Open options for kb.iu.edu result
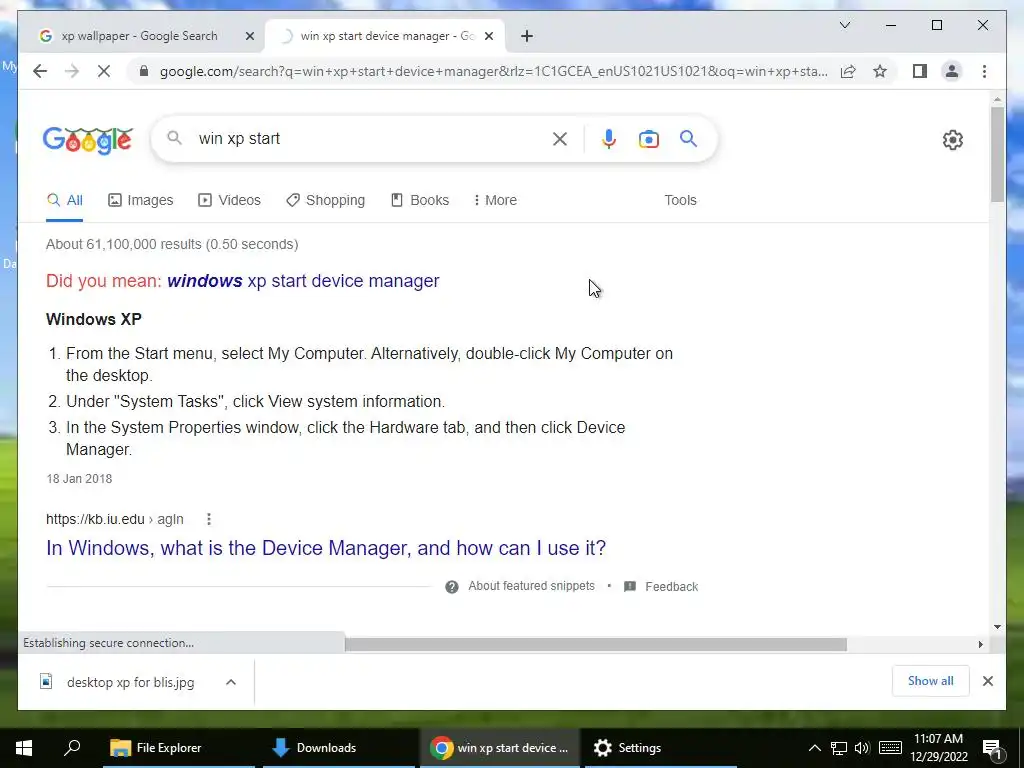Image resolution: width=1024 pixels, height=768 pixels. tap(209, 519)
